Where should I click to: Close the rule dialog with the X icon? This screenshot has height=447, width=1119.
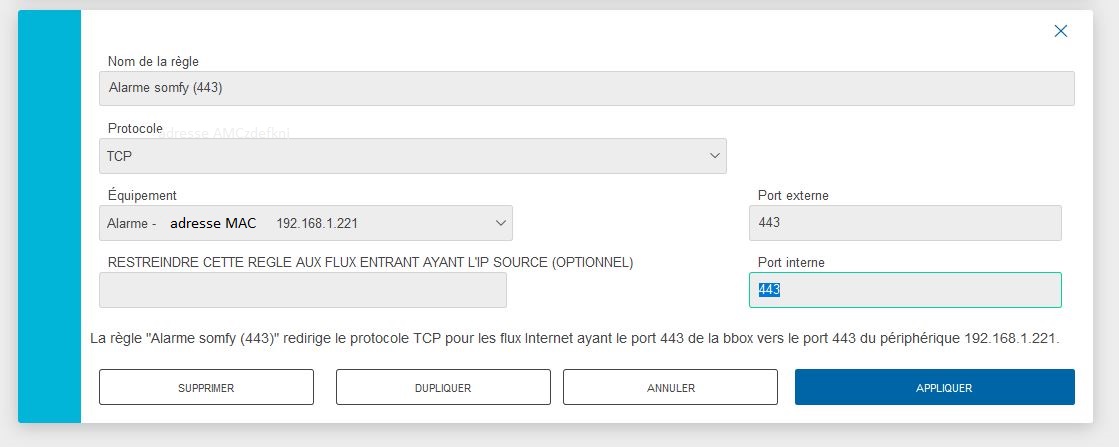[x=1060, y=31]
